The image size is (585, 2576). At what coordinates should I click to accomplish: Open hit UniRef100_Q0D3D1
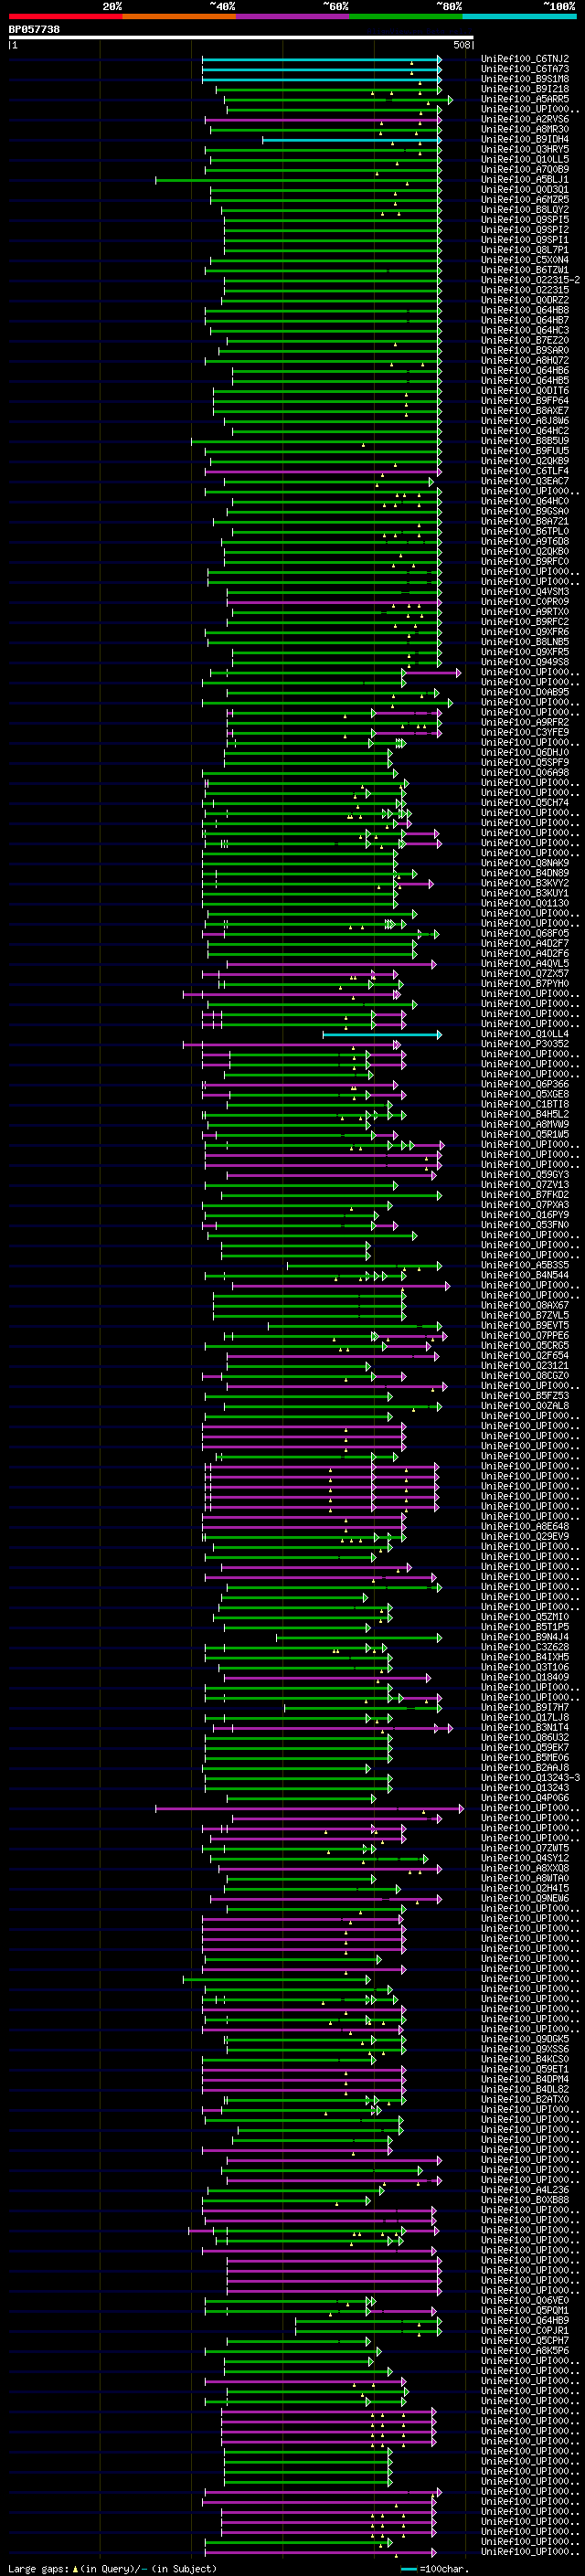coord(525,190)
